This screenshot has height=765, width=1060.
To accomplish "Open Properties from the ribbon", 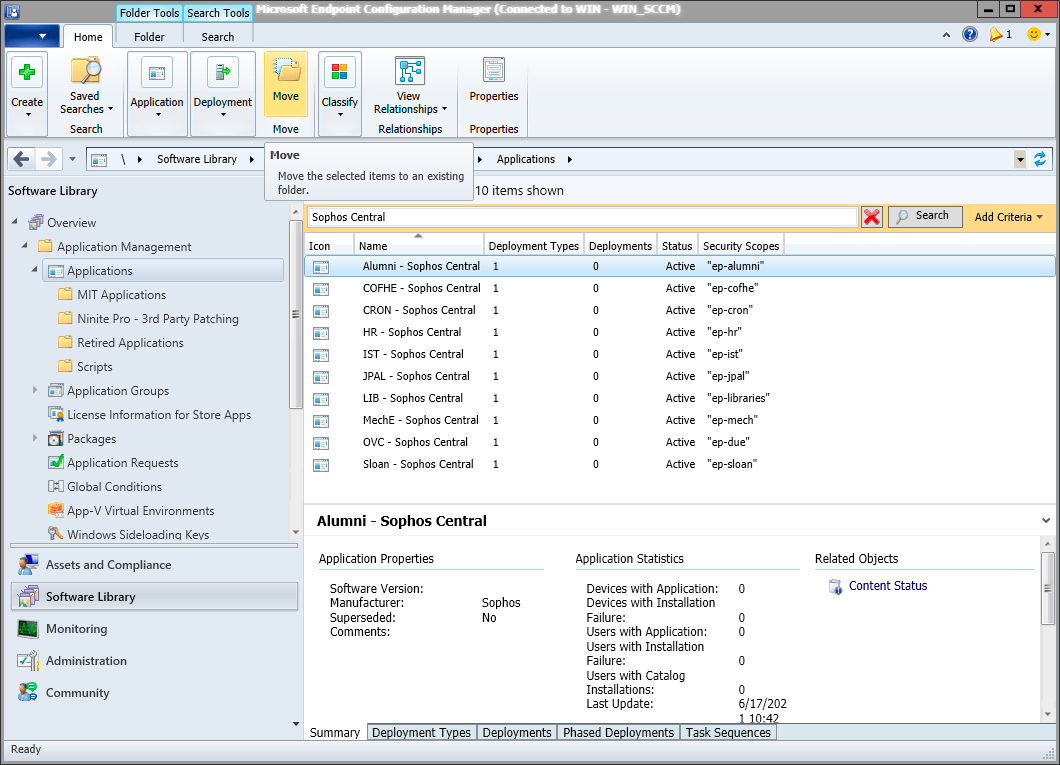I will click(x=493, y=80).
